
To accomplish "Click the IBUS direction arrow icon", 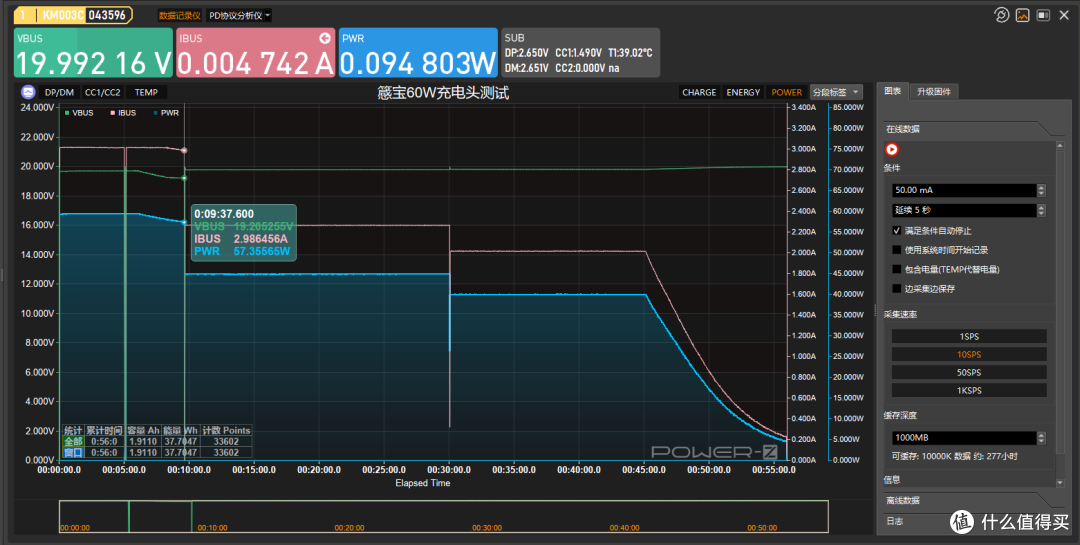I will tap(325, 39).
